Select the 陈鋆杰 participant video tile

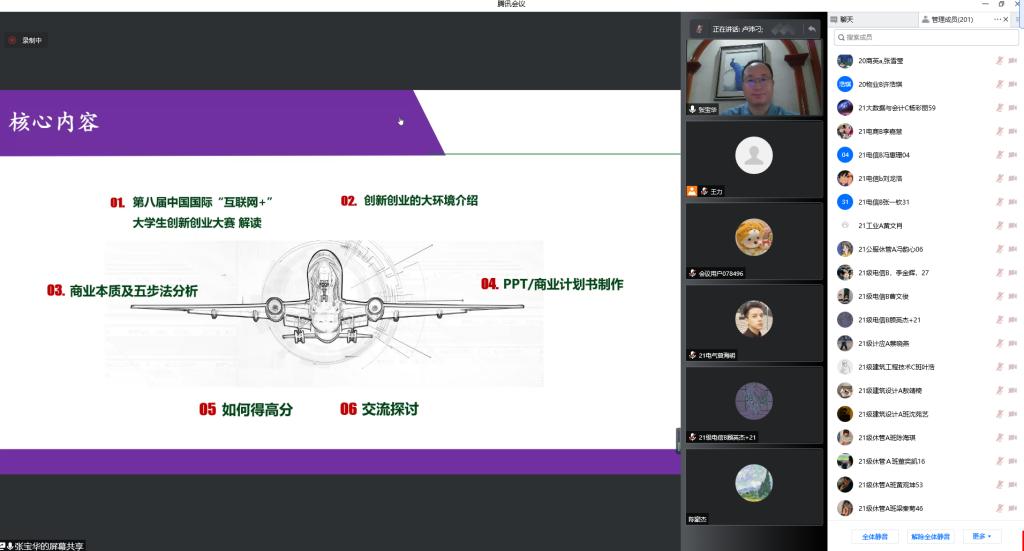pyautogui.click(x=754, y=486)
